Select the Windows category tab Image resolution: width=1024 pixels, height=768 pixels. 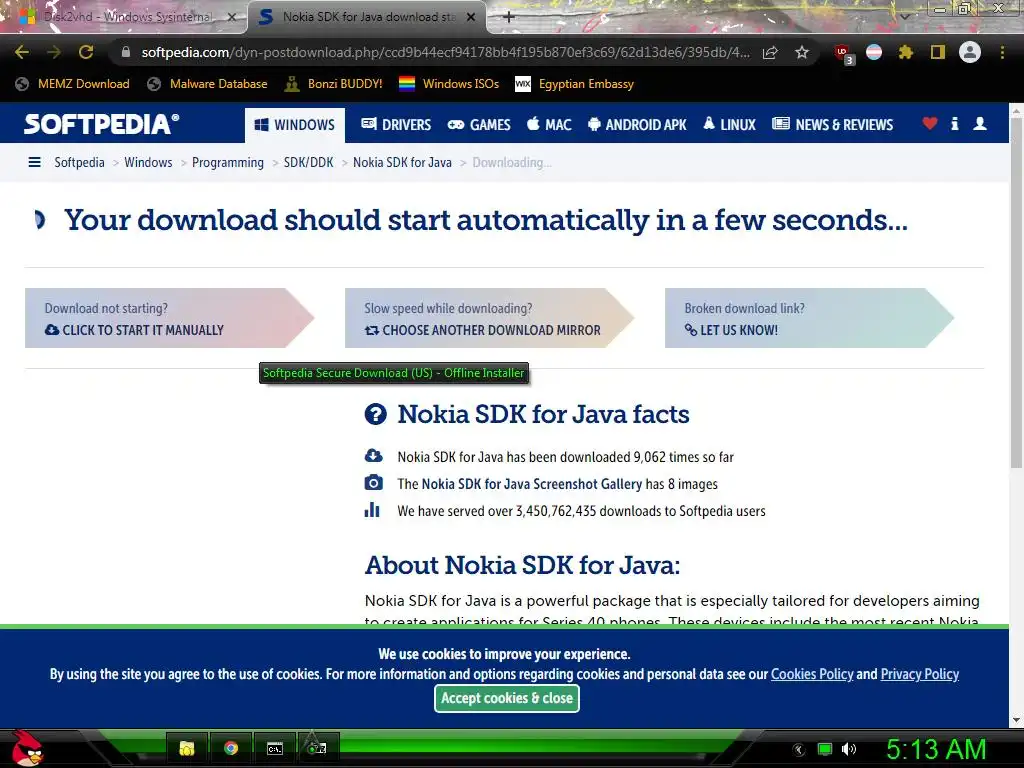tap(295, 125)
